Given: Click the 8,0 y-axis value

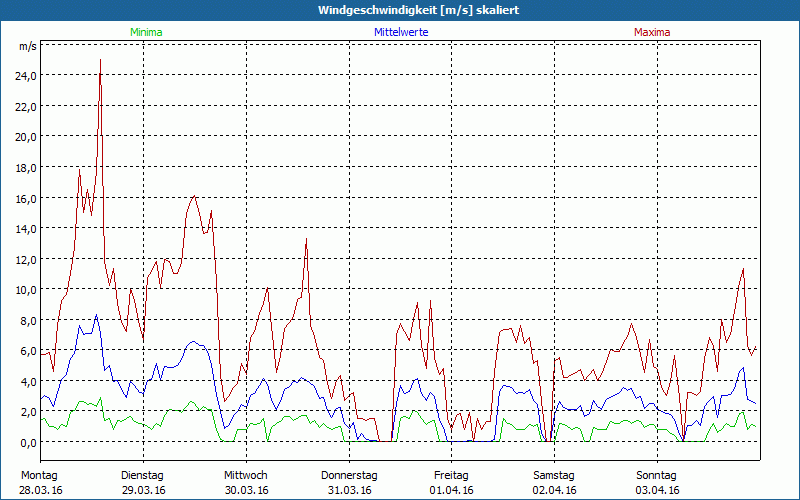Looking at the screenshot, I should coord(29,320).
